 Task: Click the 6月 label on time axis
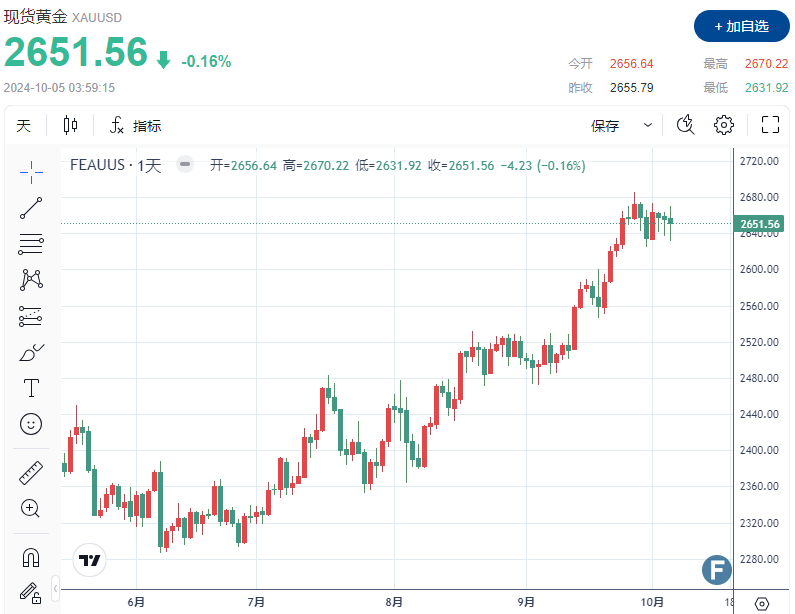[136, 602]
